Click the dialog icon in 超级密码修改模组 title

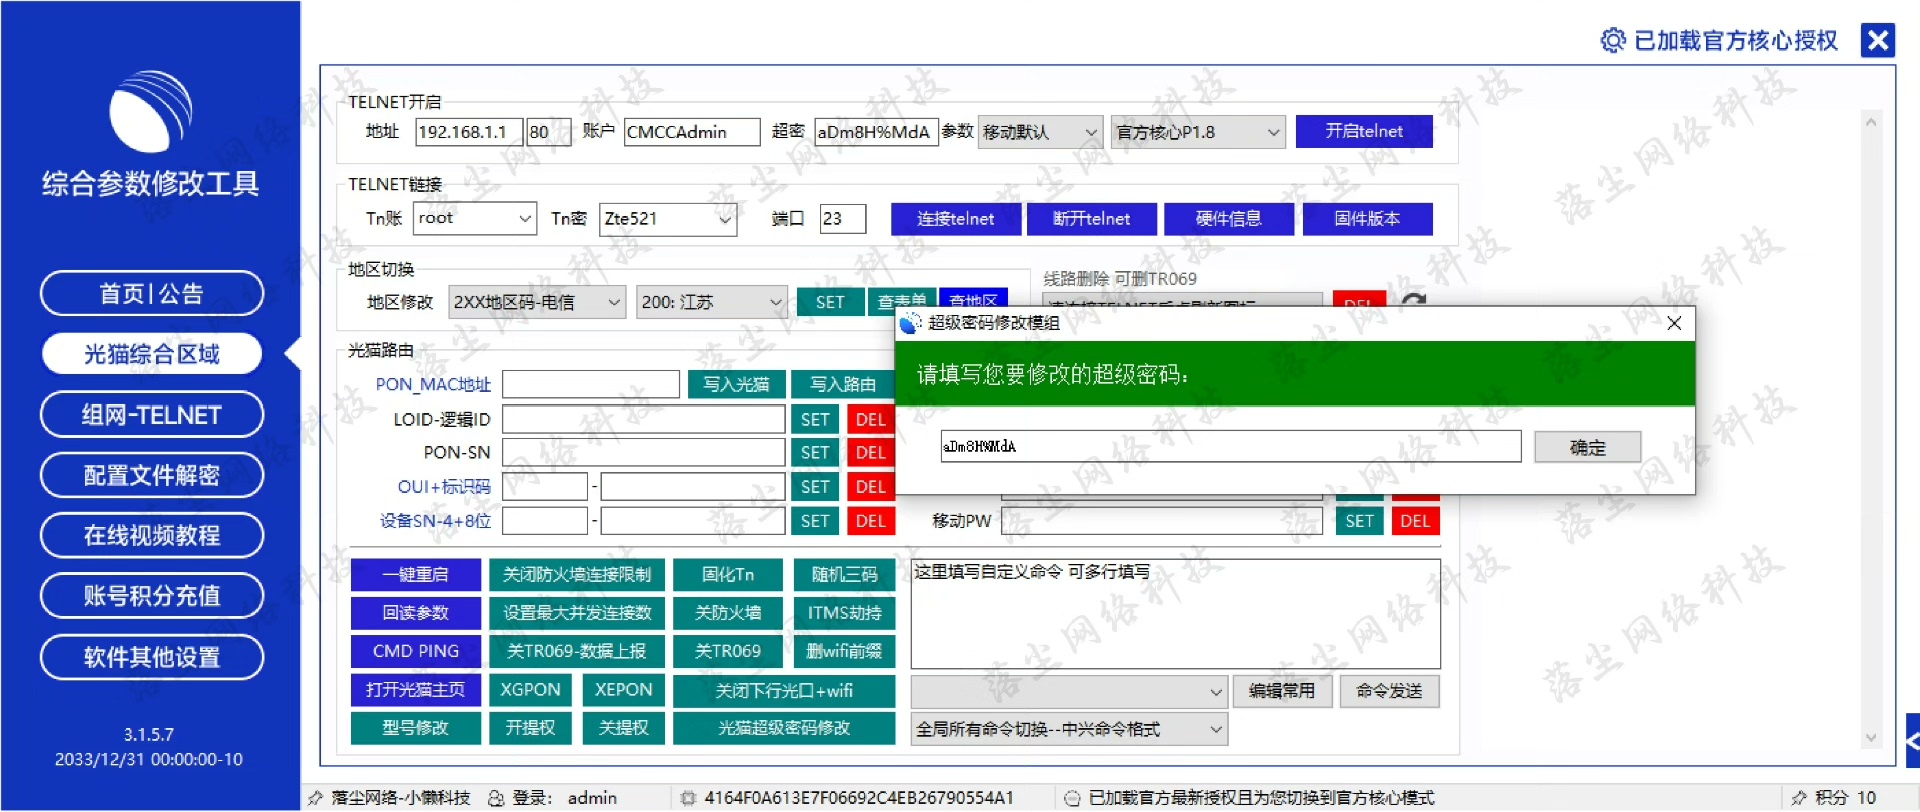(910, 323)
